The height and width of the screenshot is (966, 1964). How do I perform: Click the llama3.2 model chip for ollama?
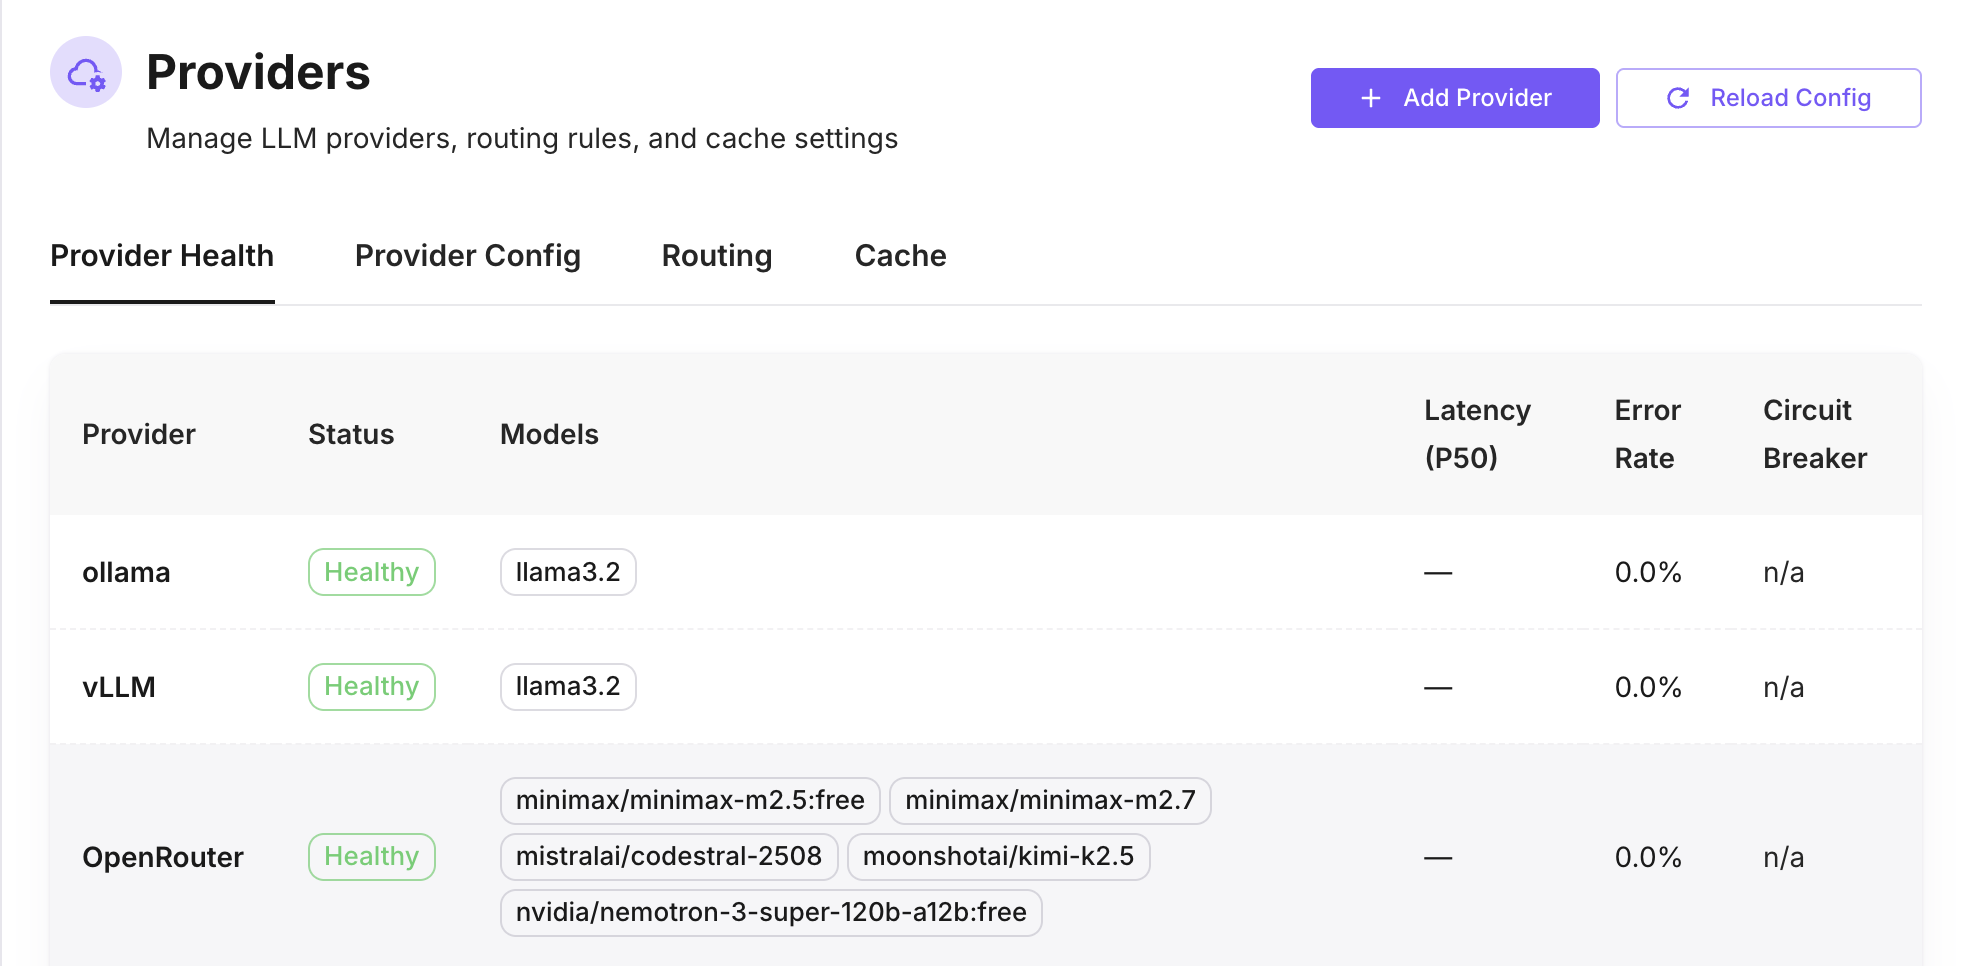(567, 572)
